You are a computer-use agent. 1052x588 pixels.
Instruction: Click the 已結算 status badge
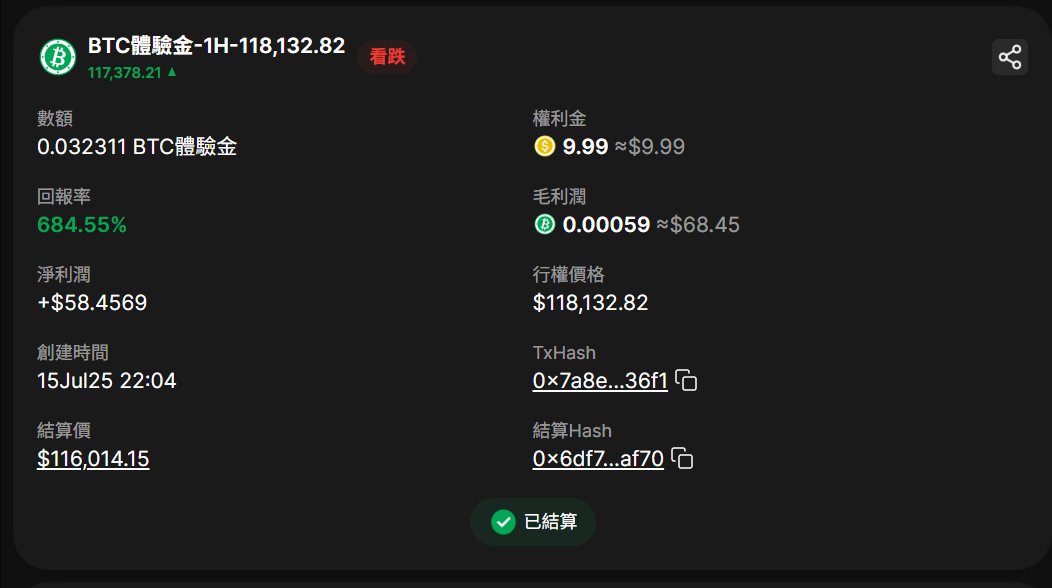[533, 522]
